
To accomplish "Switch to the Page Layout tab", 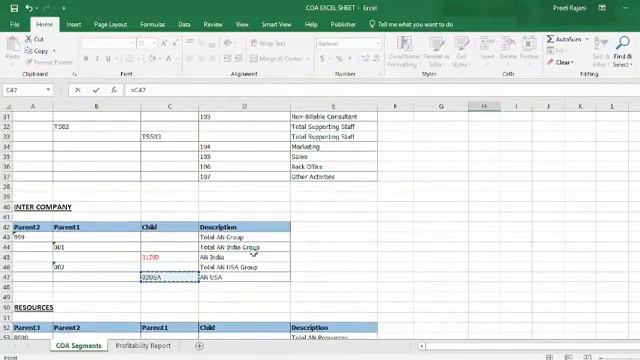I will [111, 24].
